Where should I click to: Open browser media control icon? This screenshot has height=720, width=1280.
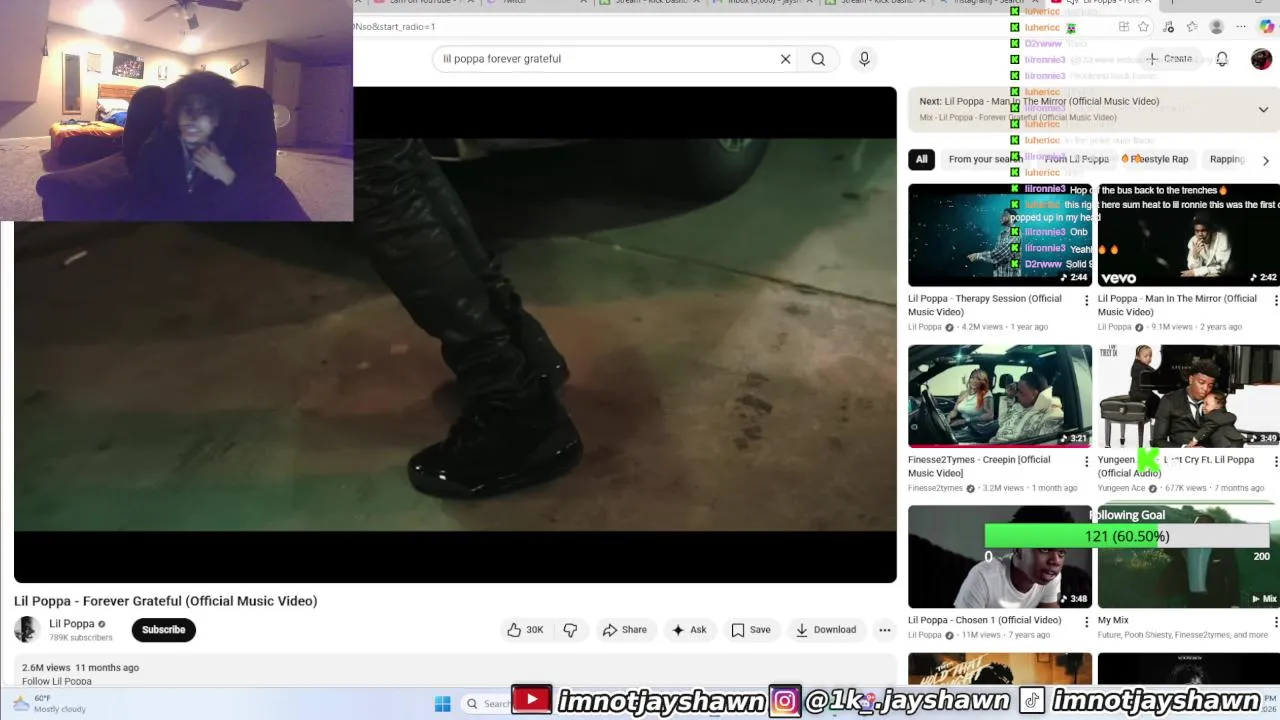[1168, 27]
